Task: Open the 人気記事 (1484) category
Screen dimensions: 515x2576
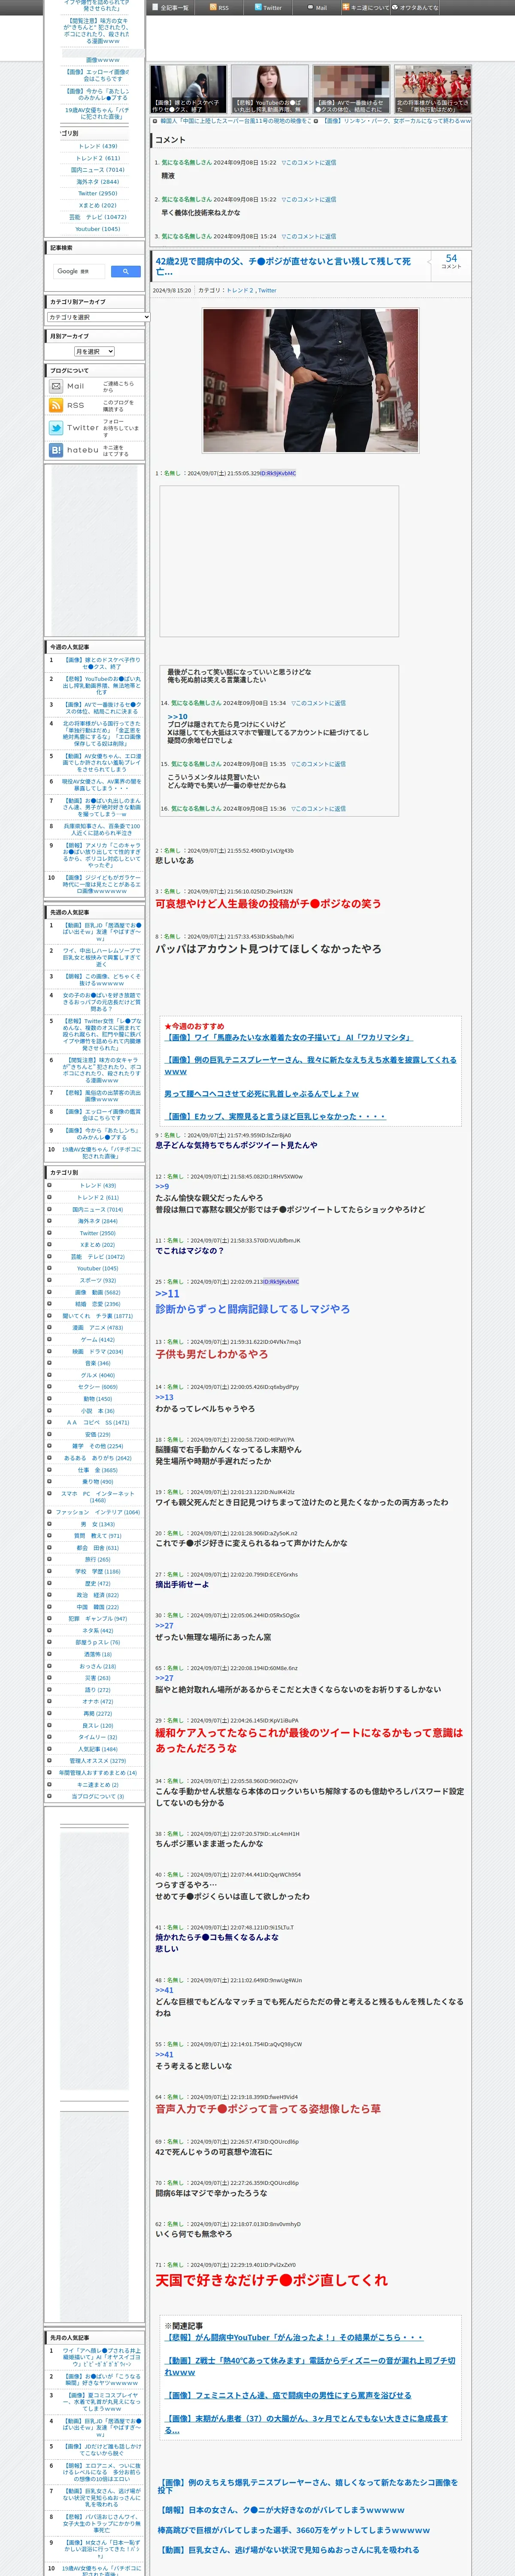Action: tap(97, 1749)
